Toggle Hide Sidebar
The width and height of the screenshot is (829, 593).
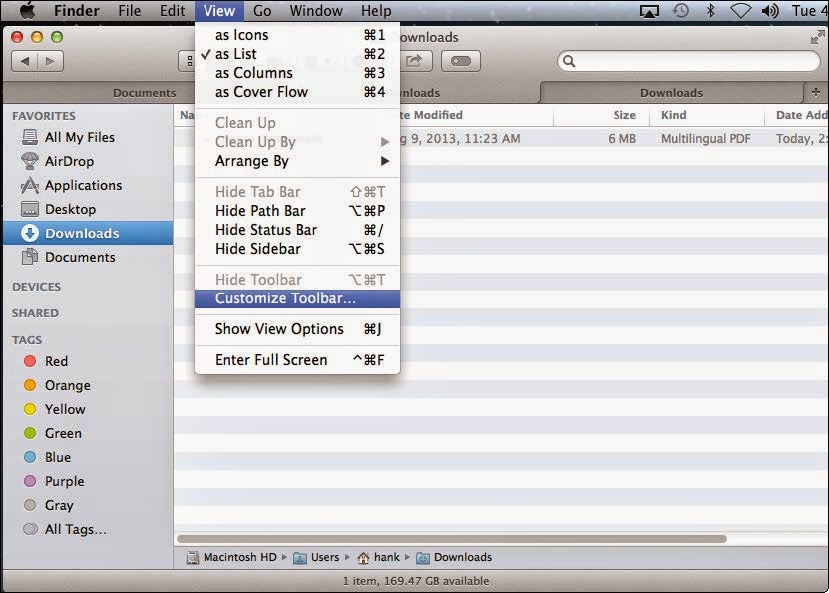297,249
